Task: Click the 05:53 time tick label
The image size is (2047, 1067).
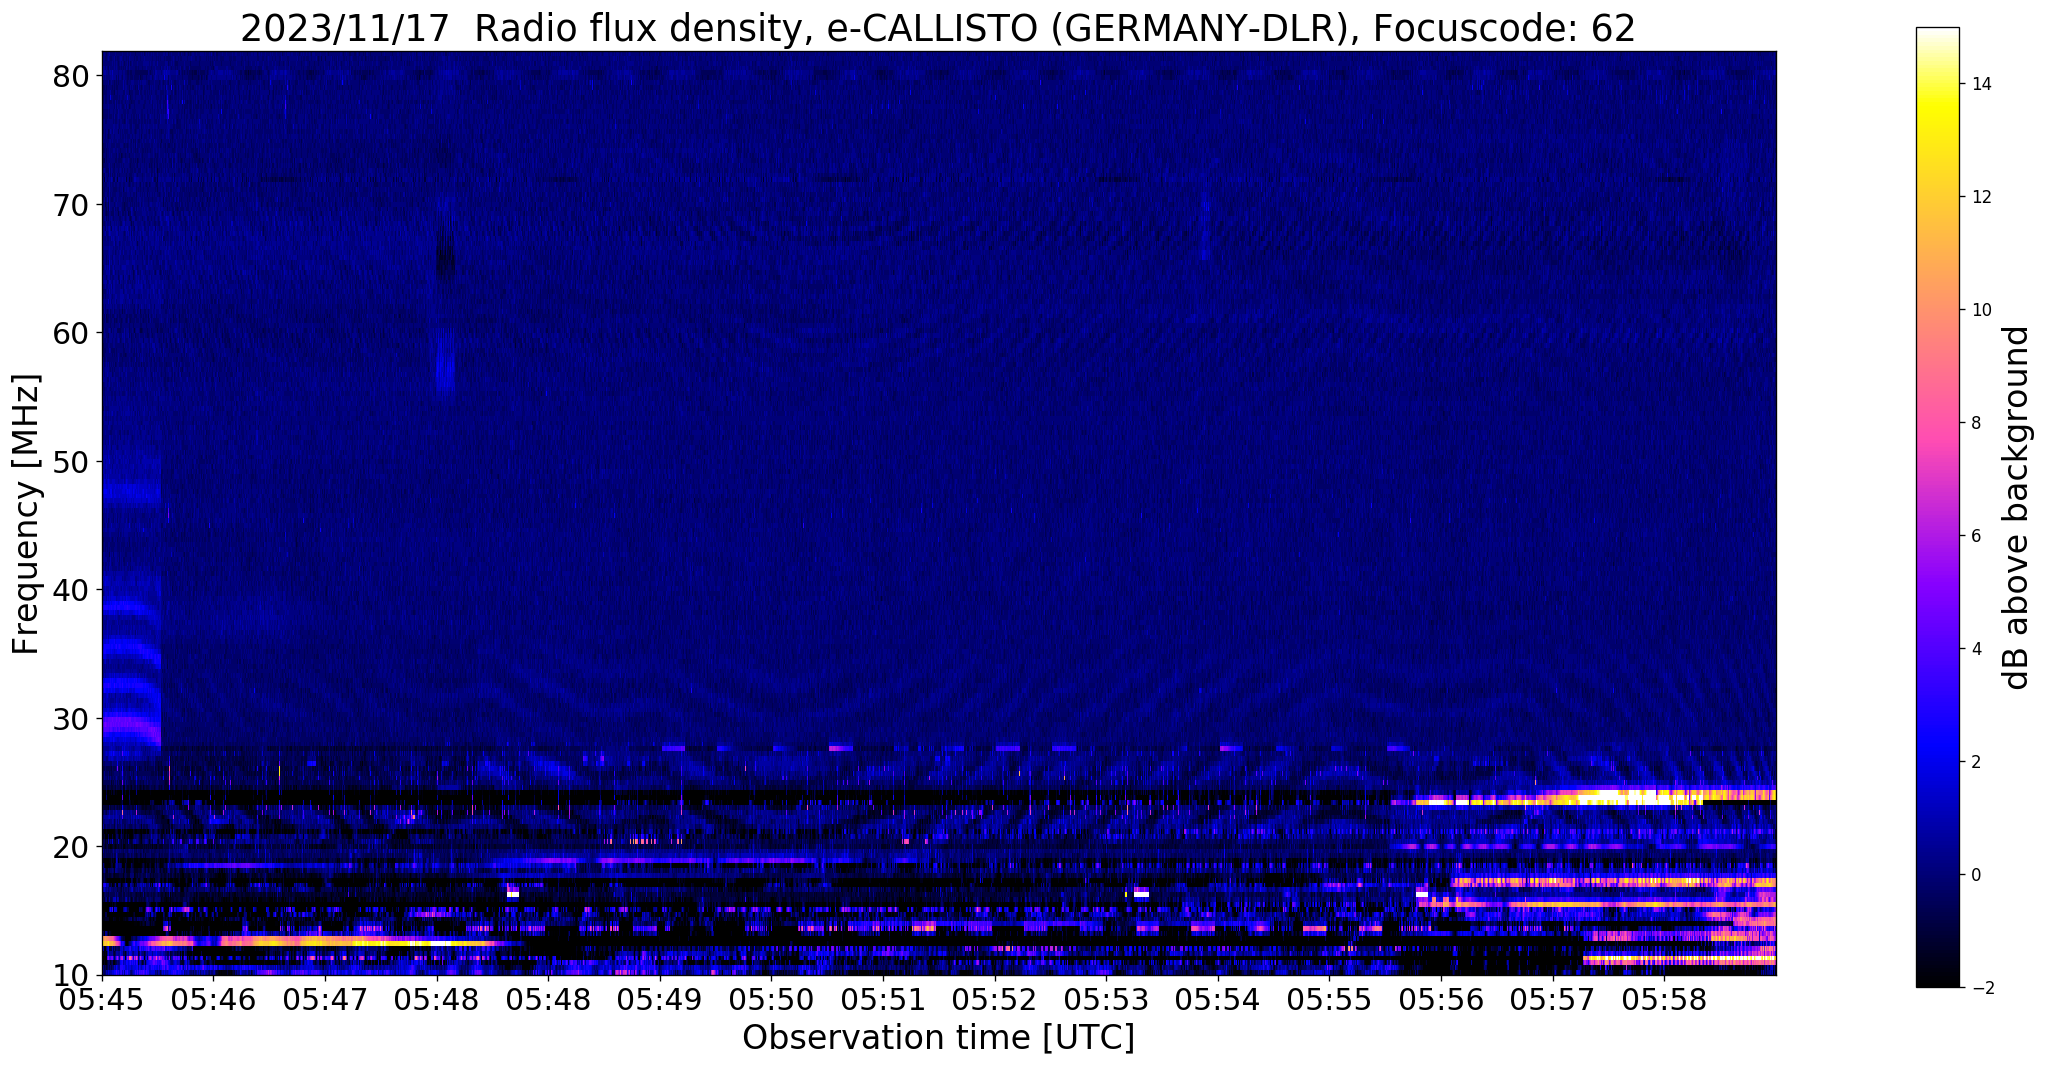Action: (1106, 999)
